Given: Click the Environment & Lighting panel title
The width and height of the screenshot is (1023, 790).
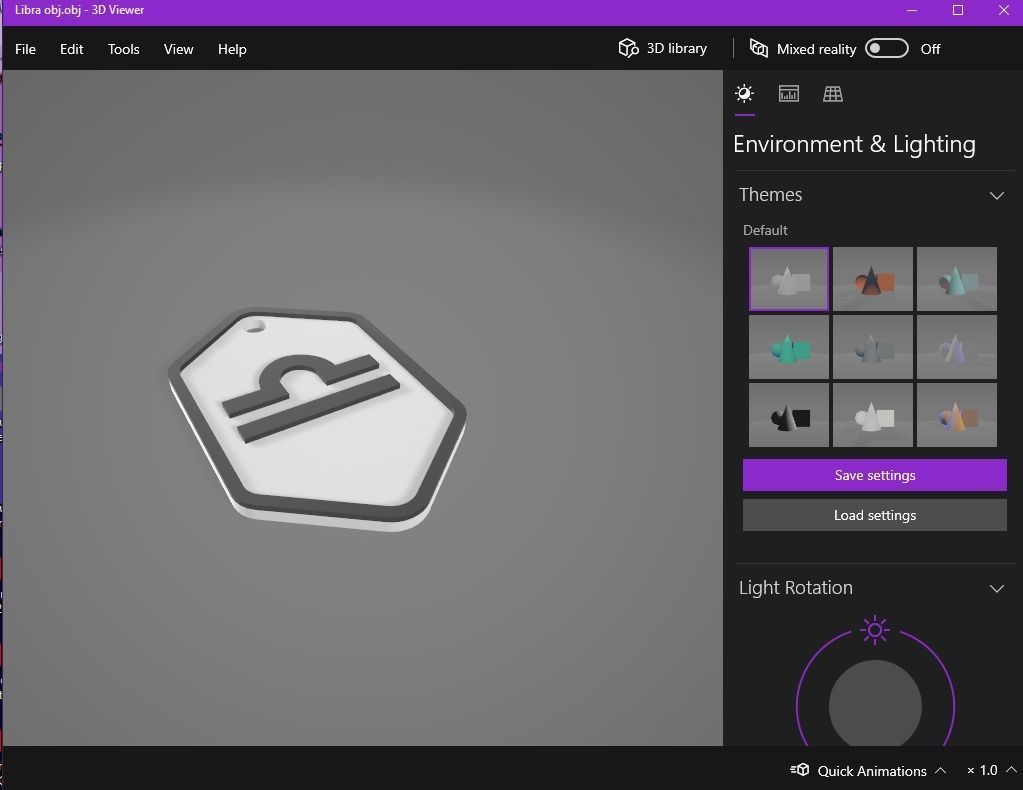Looking at the screenshot, I should (854, 144).
